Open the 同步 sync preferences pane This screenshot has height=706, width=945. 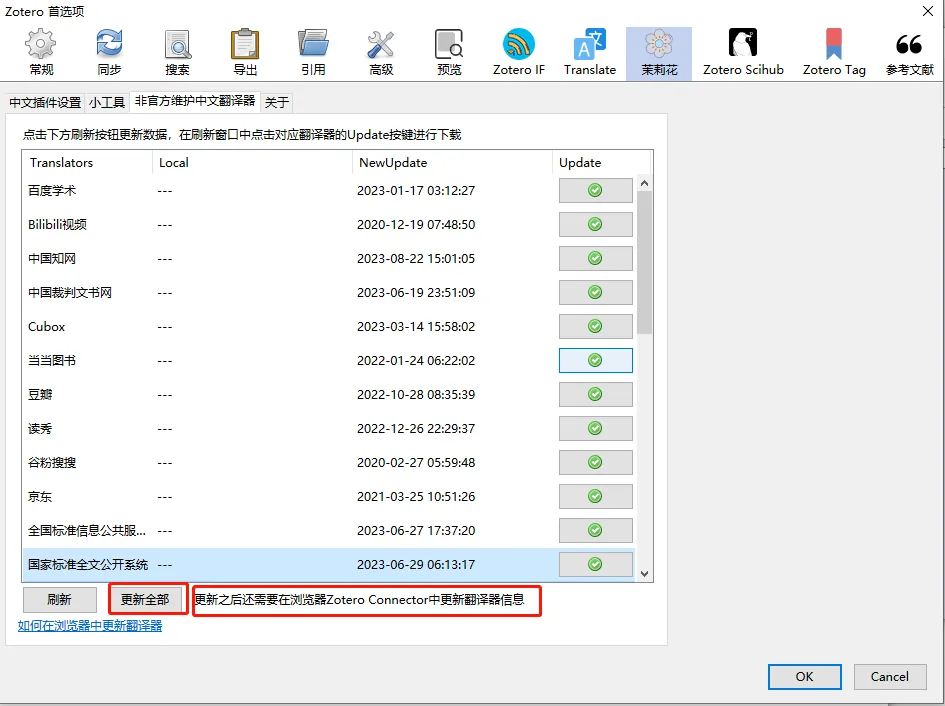pyautogui.click(x=109, y=53)
